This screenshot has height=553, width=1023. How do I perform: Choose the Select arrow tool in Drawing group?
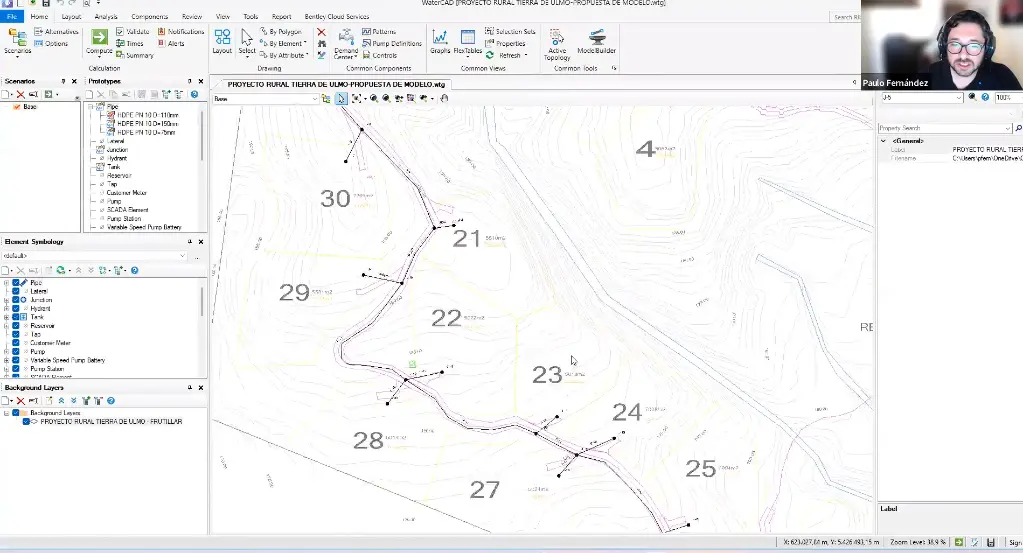246,42
